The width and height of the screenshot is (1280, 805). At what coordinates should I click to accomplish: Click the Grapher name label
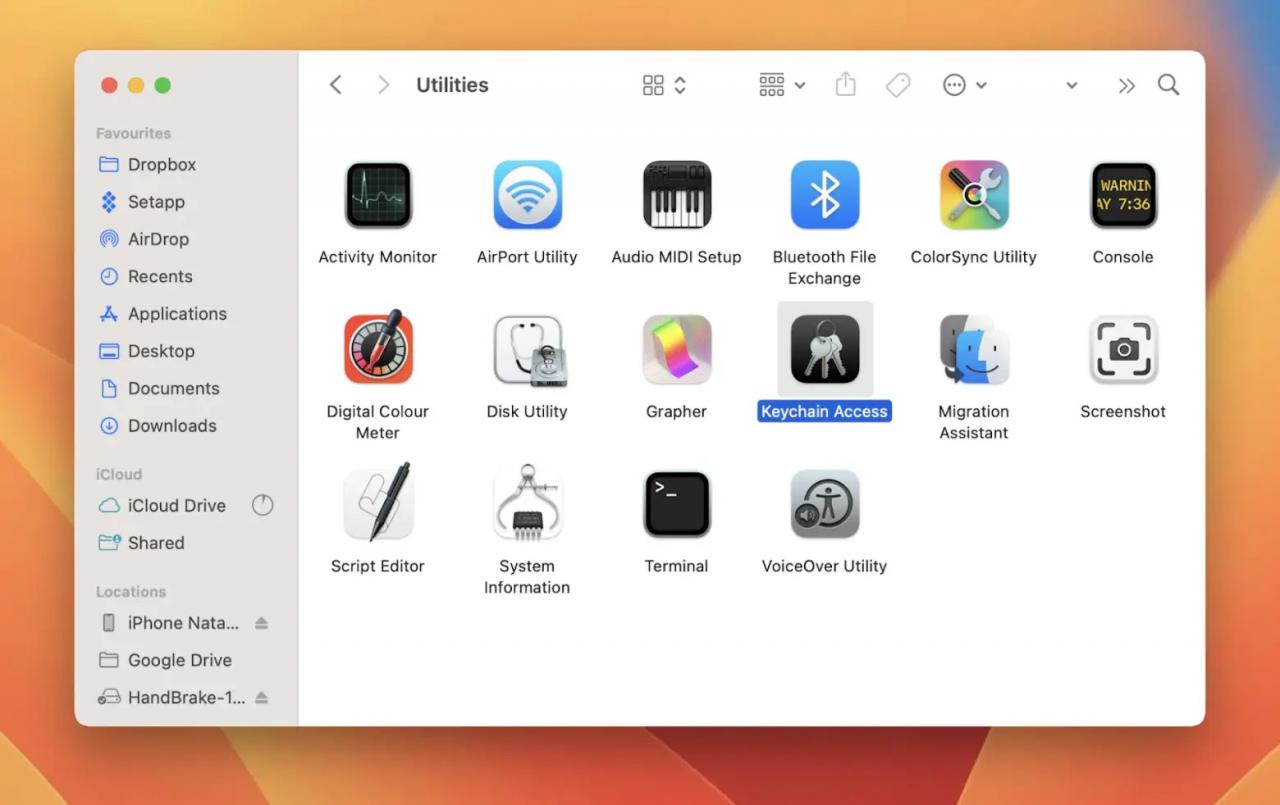[x=676, y=411]
